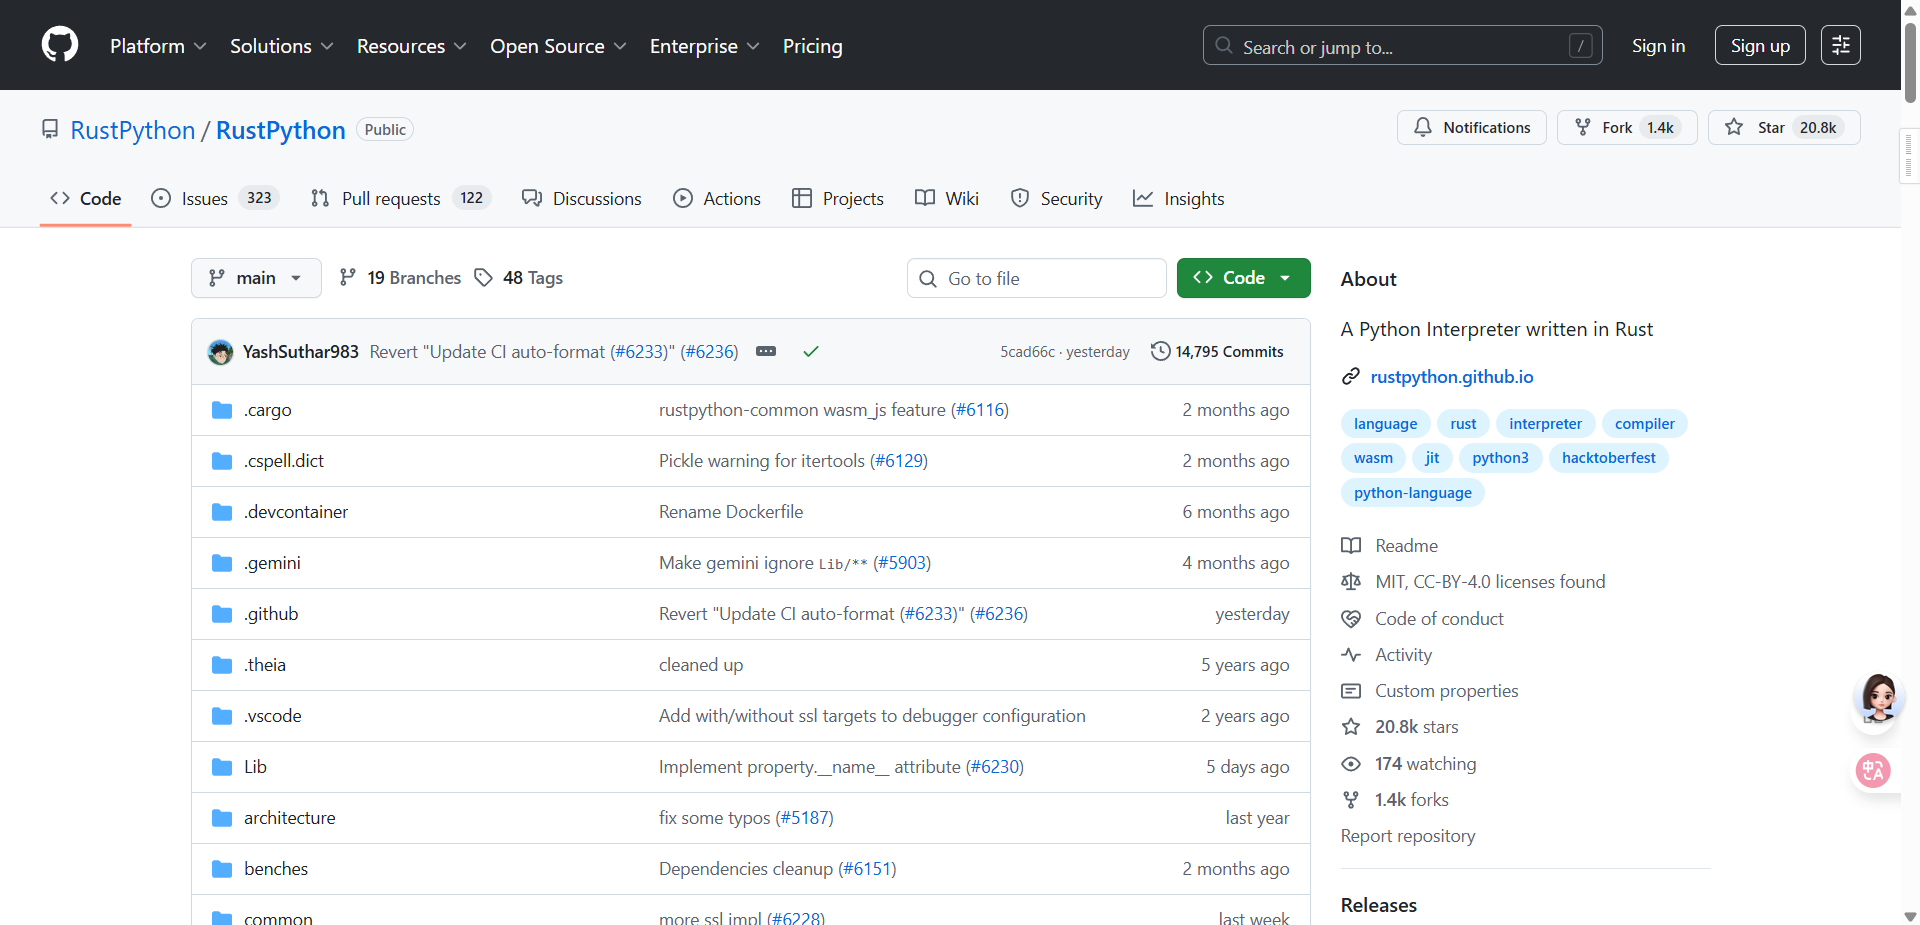The image size is (1920, 925).
Task: Click the Notifications bell button
Action: (x=1471, y=128)
